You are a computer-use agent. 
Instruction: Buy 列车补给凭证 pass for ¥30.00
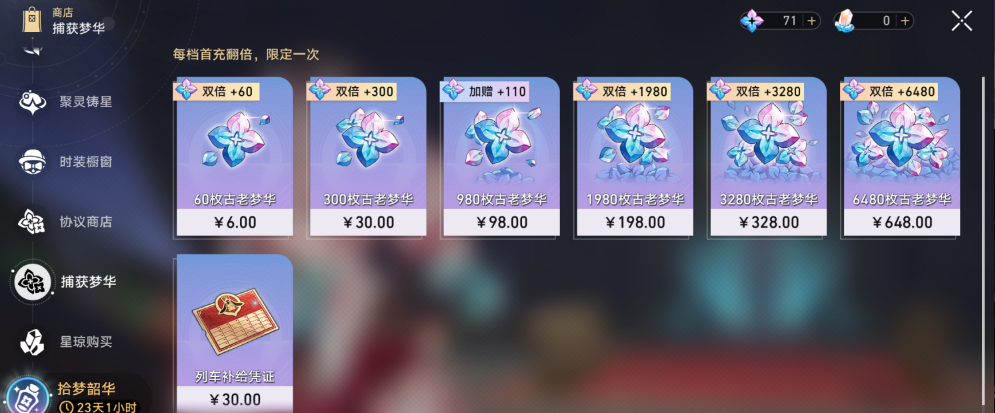[234, 334]
